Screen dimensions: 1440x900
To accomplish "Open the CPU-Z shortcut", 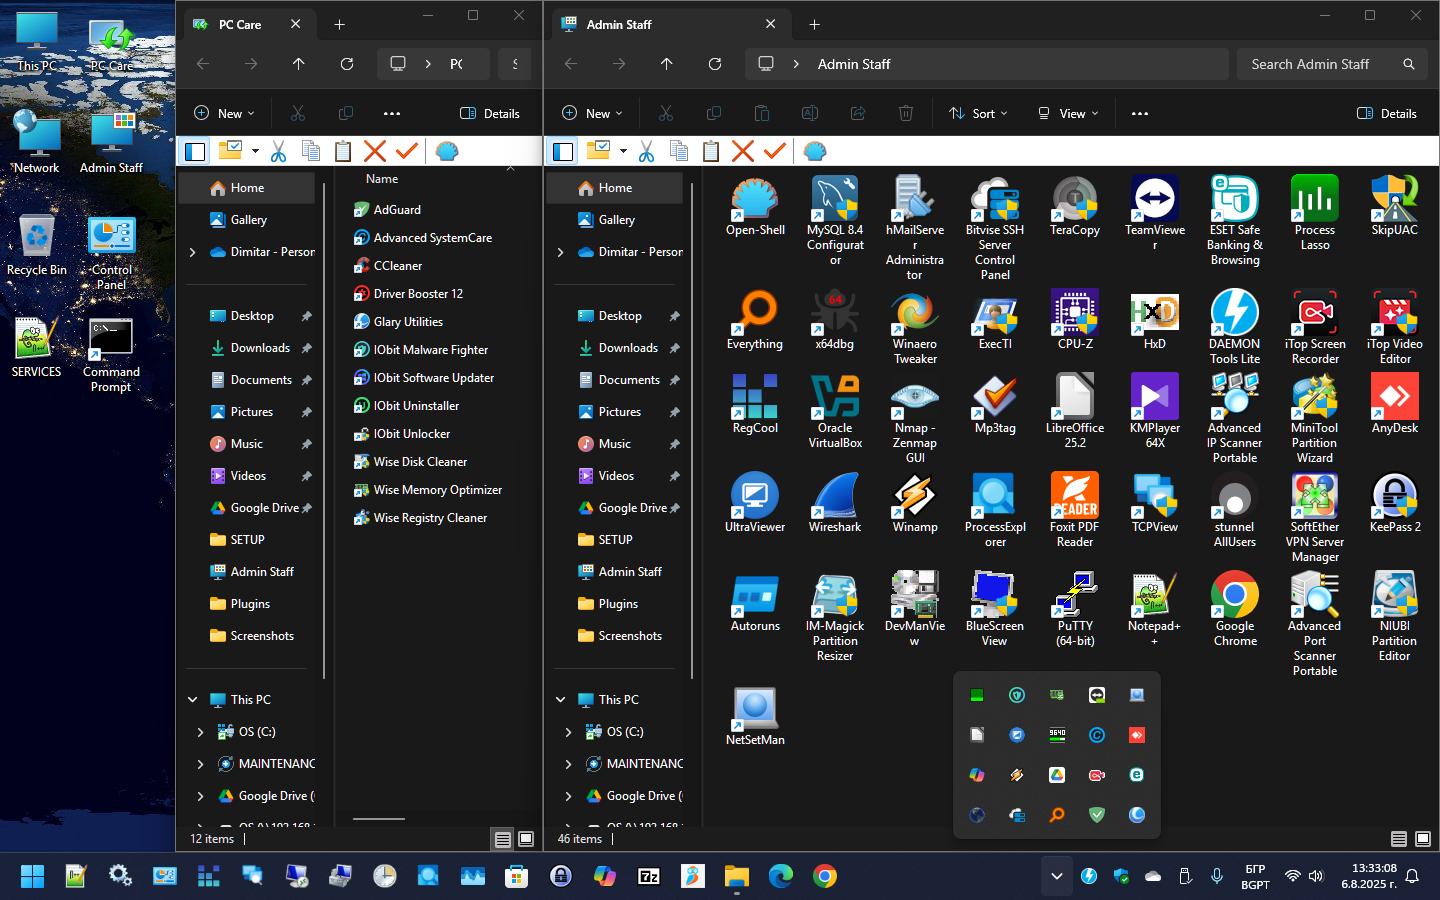I will (x=1074, y=319).
